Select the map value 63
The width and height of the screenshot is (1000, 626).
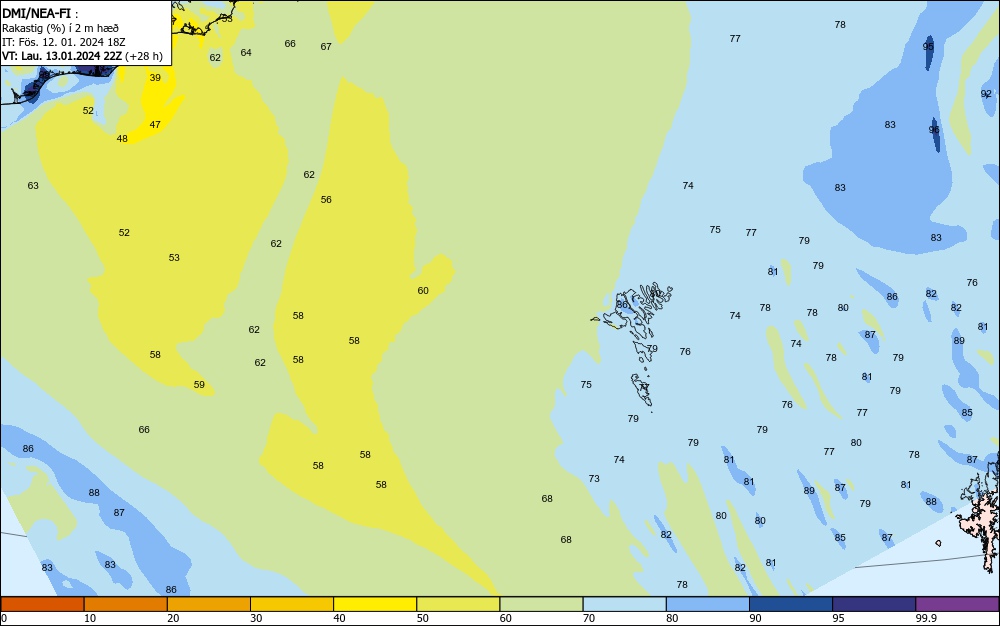pos(33,186)
